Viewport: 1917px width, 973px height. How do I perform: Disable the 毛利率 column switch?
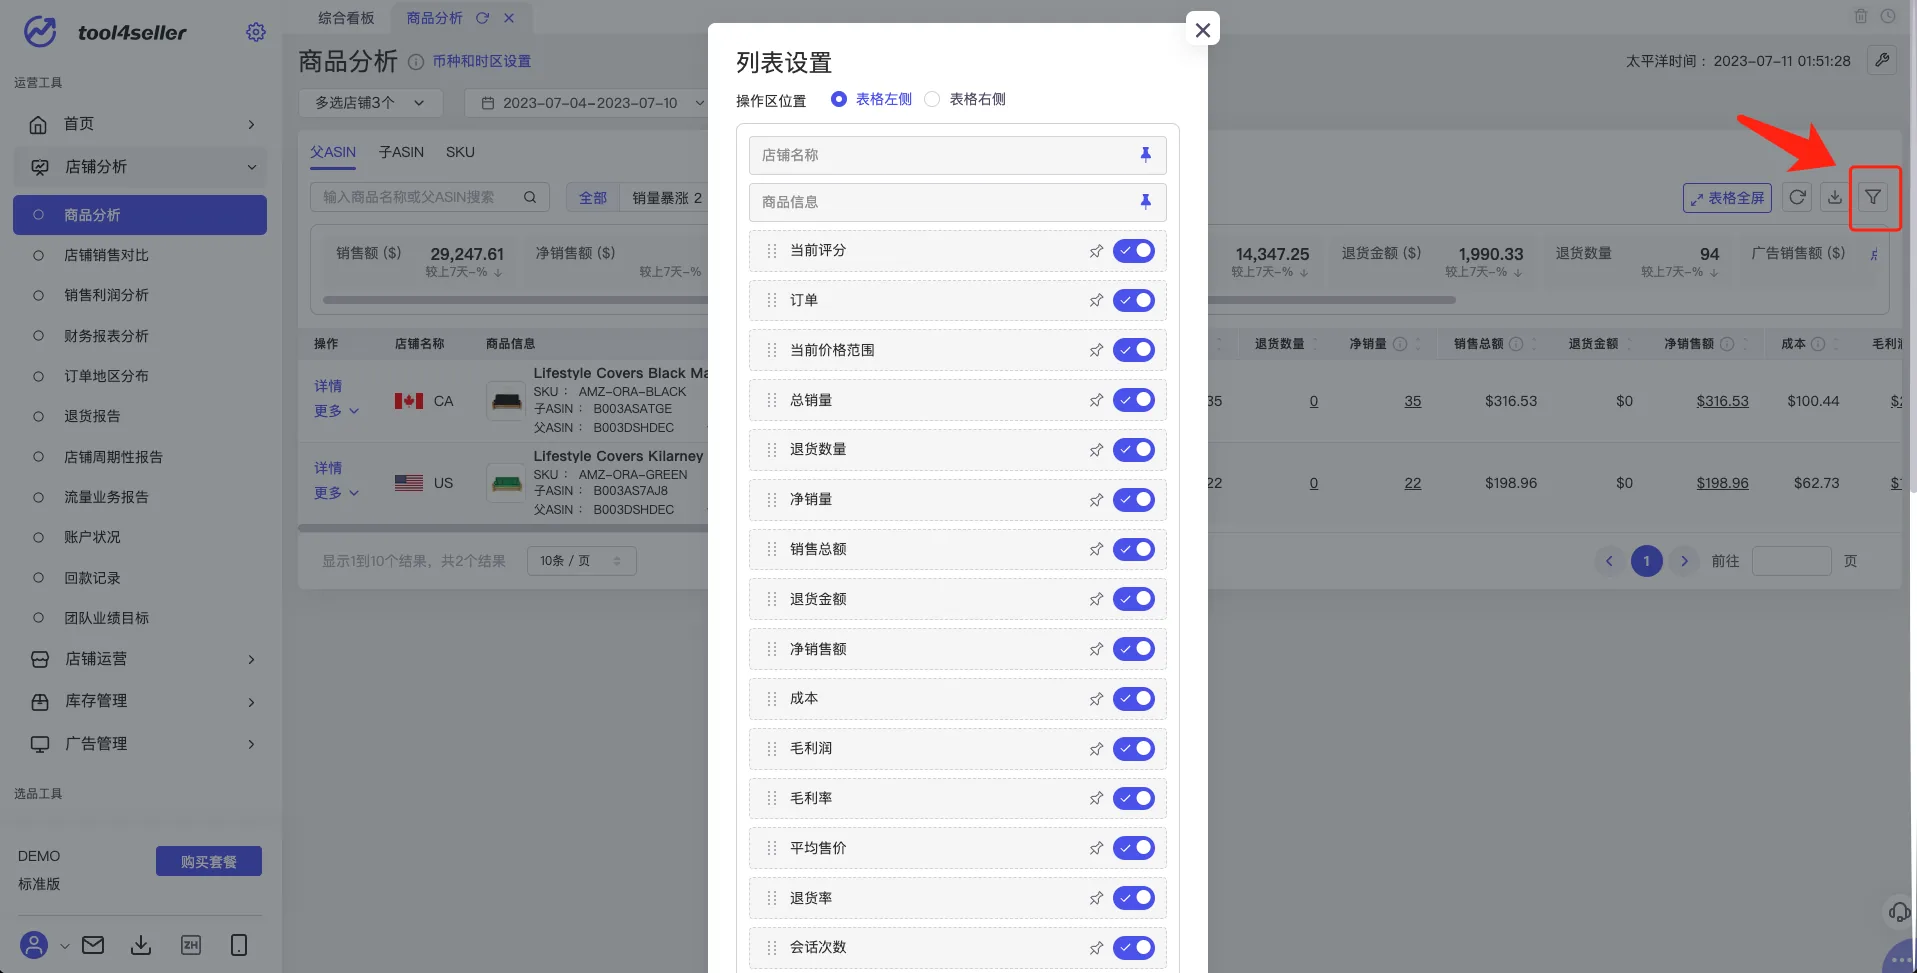click(x=1134, y=798)
